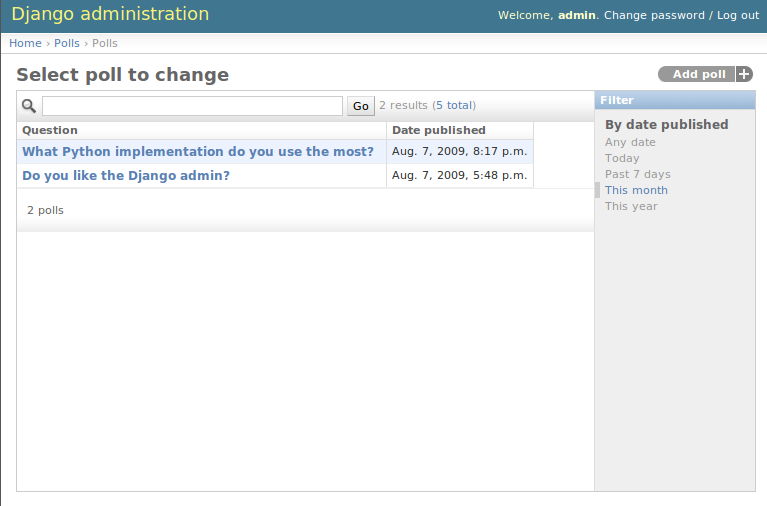This screenshot has width=767, height=506.
Task: Click the Django administration site title
Action: point(110,14)
